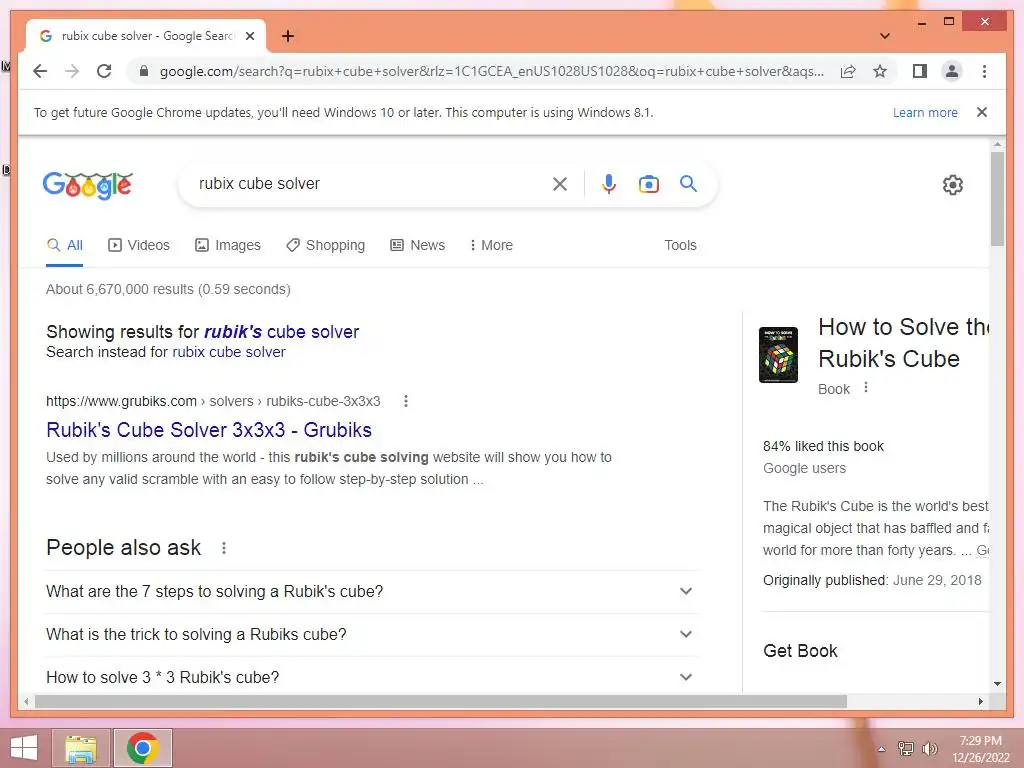This screenshot has width=1024, height=768.
Task: Go back to the previous page
Action: (x=40, y=71)
